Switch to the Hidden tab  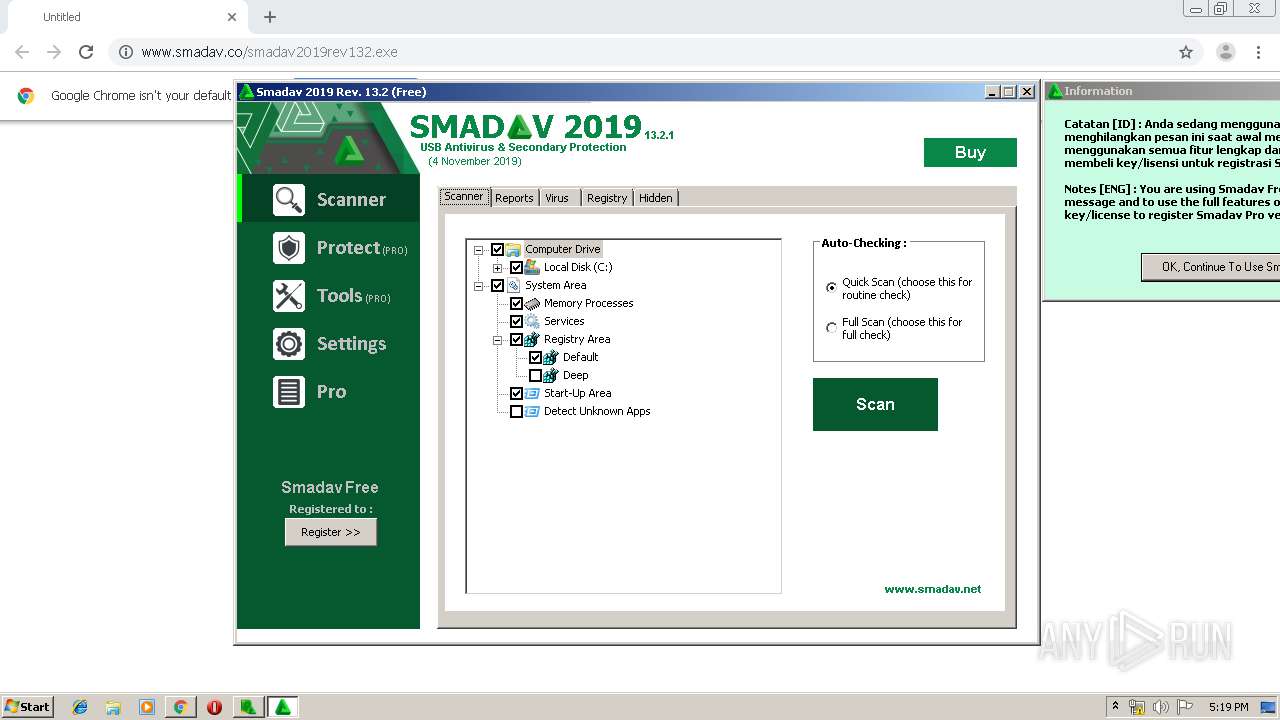[x=656, y=198]
